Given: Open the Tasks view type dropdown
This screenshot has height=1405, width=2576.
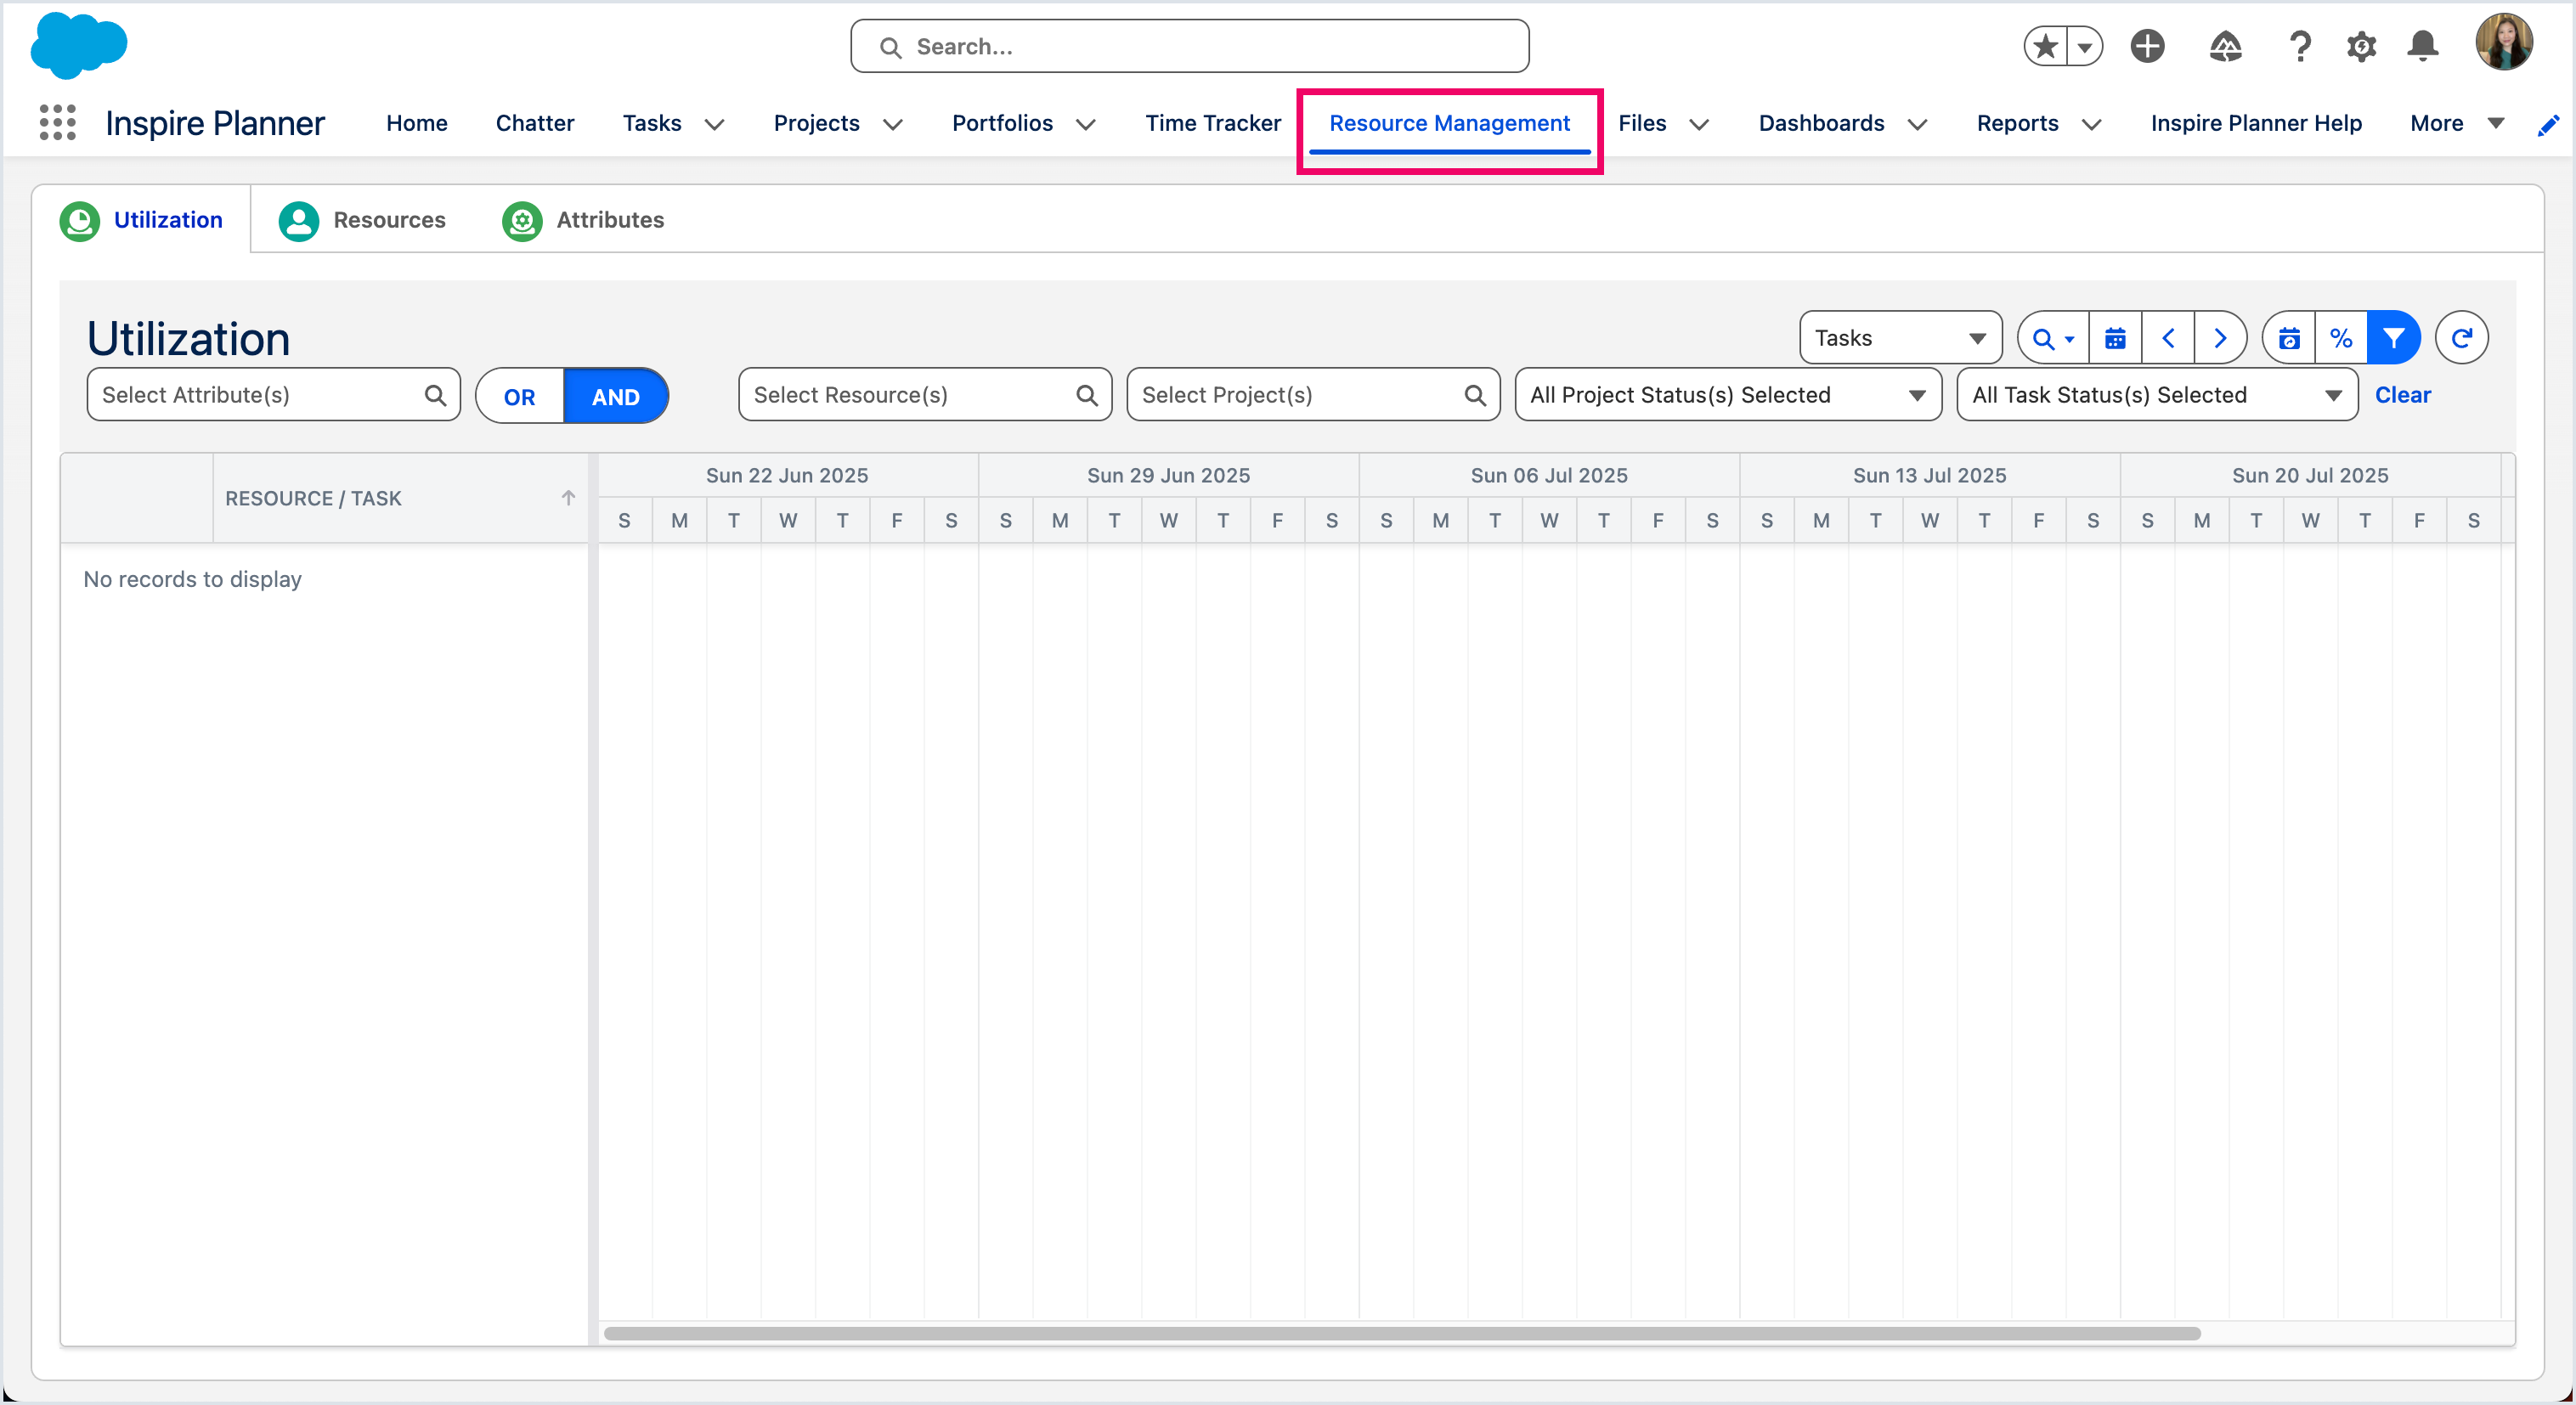Looking at the screenshot, I should point(1900,338).
